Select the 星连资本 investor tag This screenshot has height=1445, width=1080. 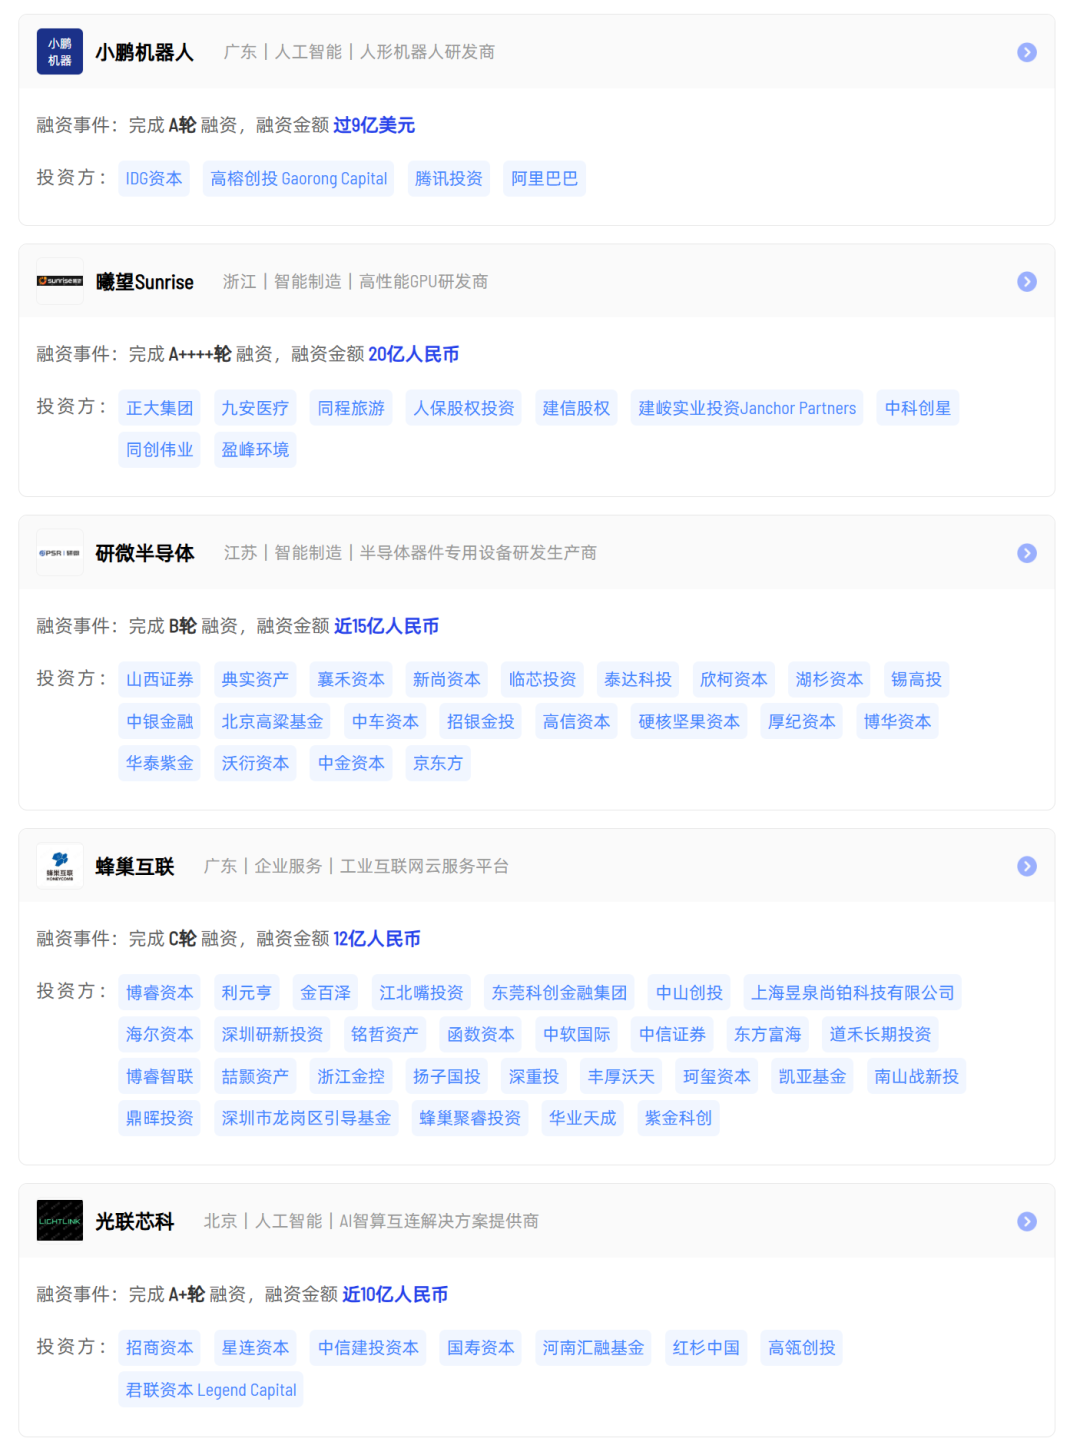point(255,1348)
